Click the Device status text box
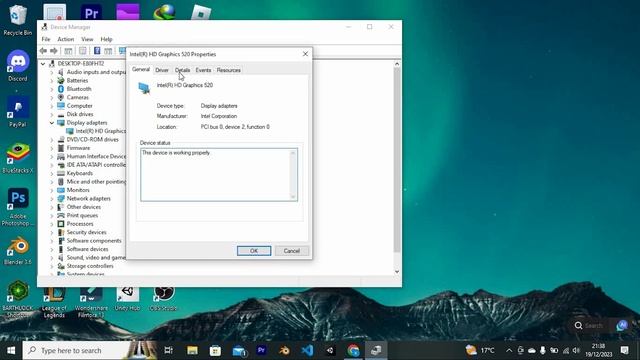 (x=219, y=175)
